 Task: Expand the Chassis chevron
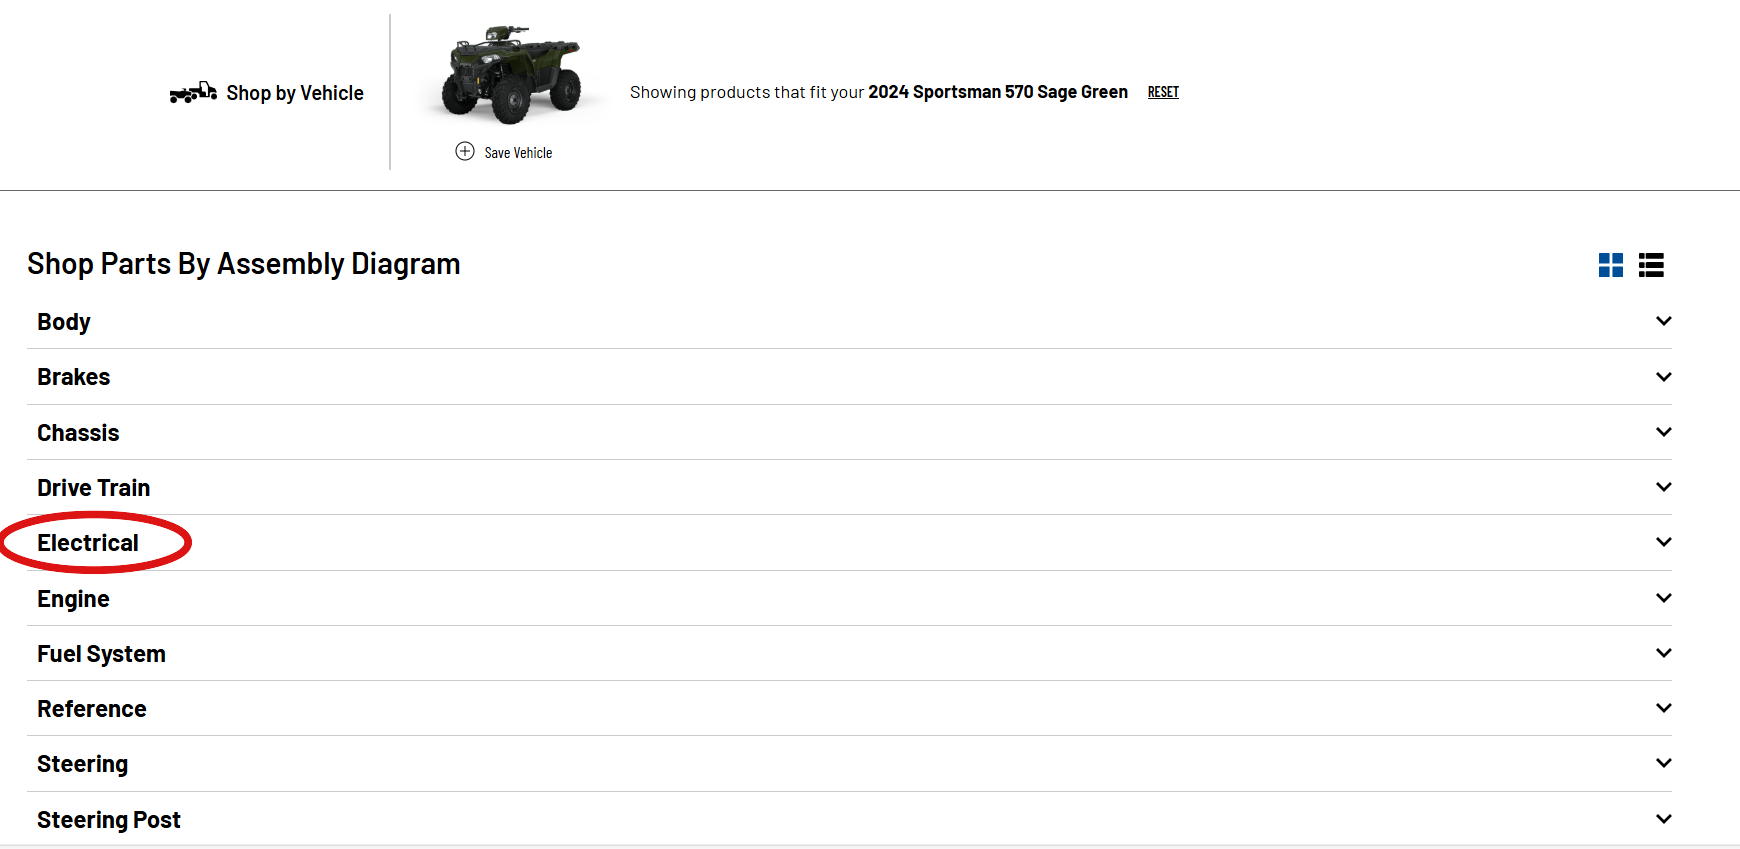coord(1663,432)
